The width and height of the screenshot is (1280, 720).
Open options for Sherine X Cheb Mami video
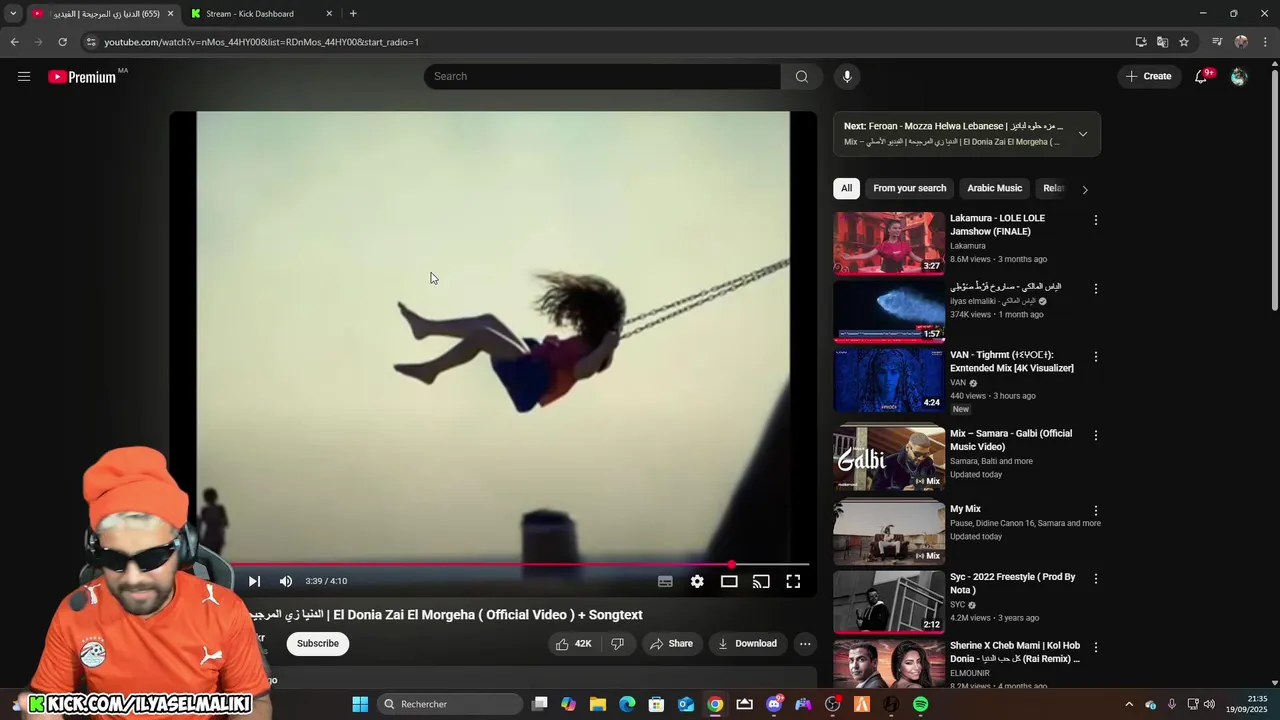[x=1096, y=648]
